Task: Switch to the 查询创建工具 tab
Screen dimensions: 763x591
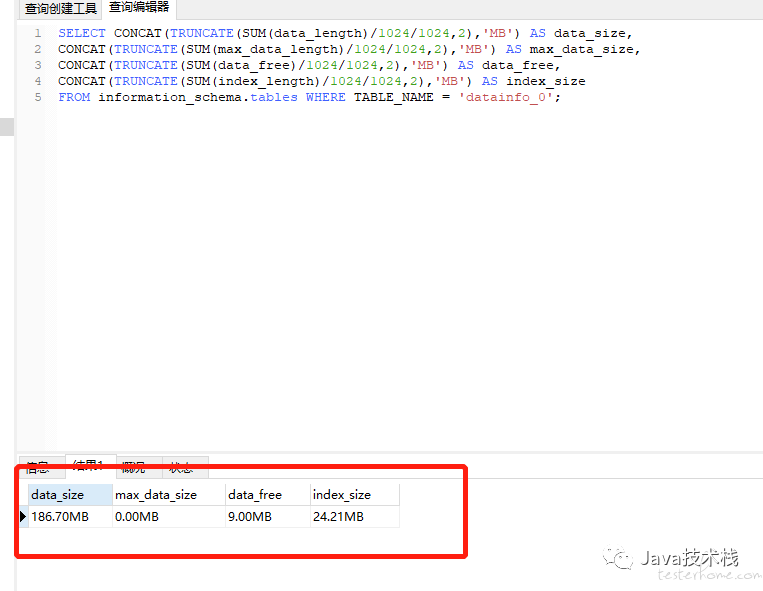Action: [x=60, y=9]
